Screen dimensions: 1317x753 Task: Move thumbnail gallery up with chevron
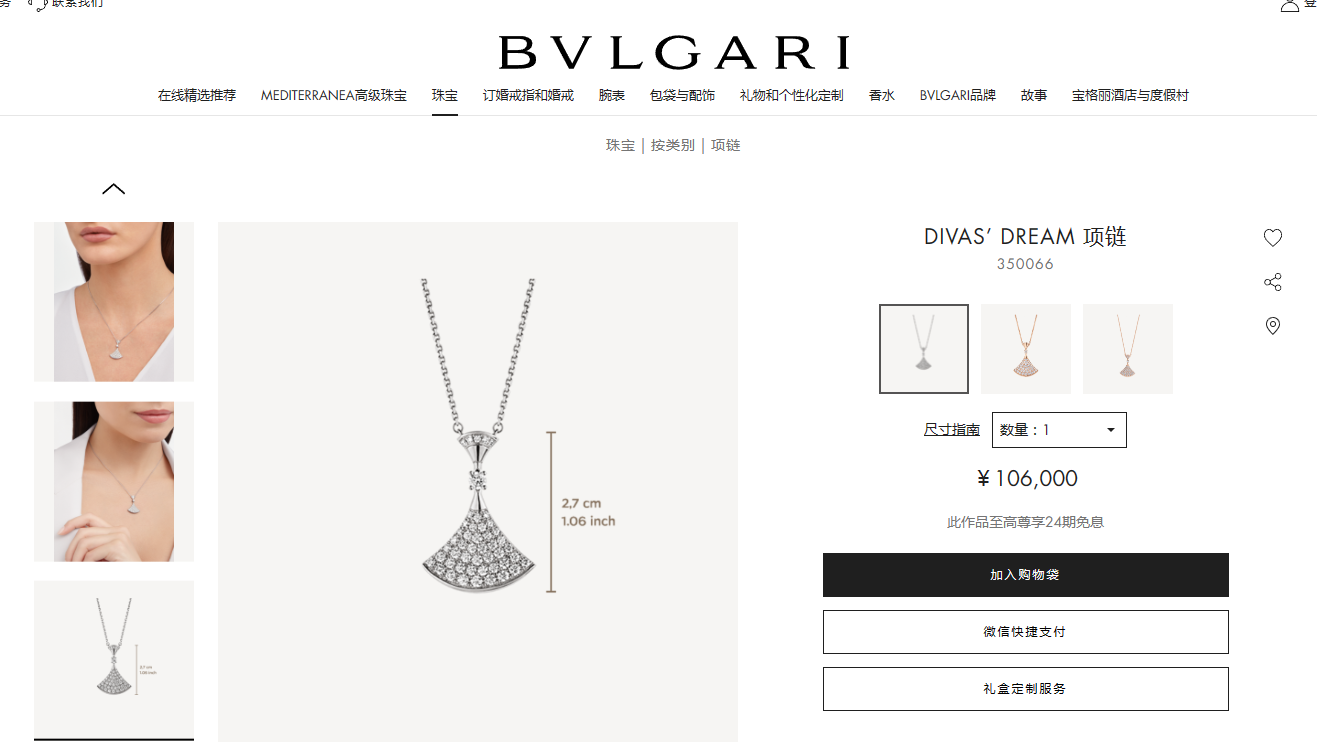point(113,189)
